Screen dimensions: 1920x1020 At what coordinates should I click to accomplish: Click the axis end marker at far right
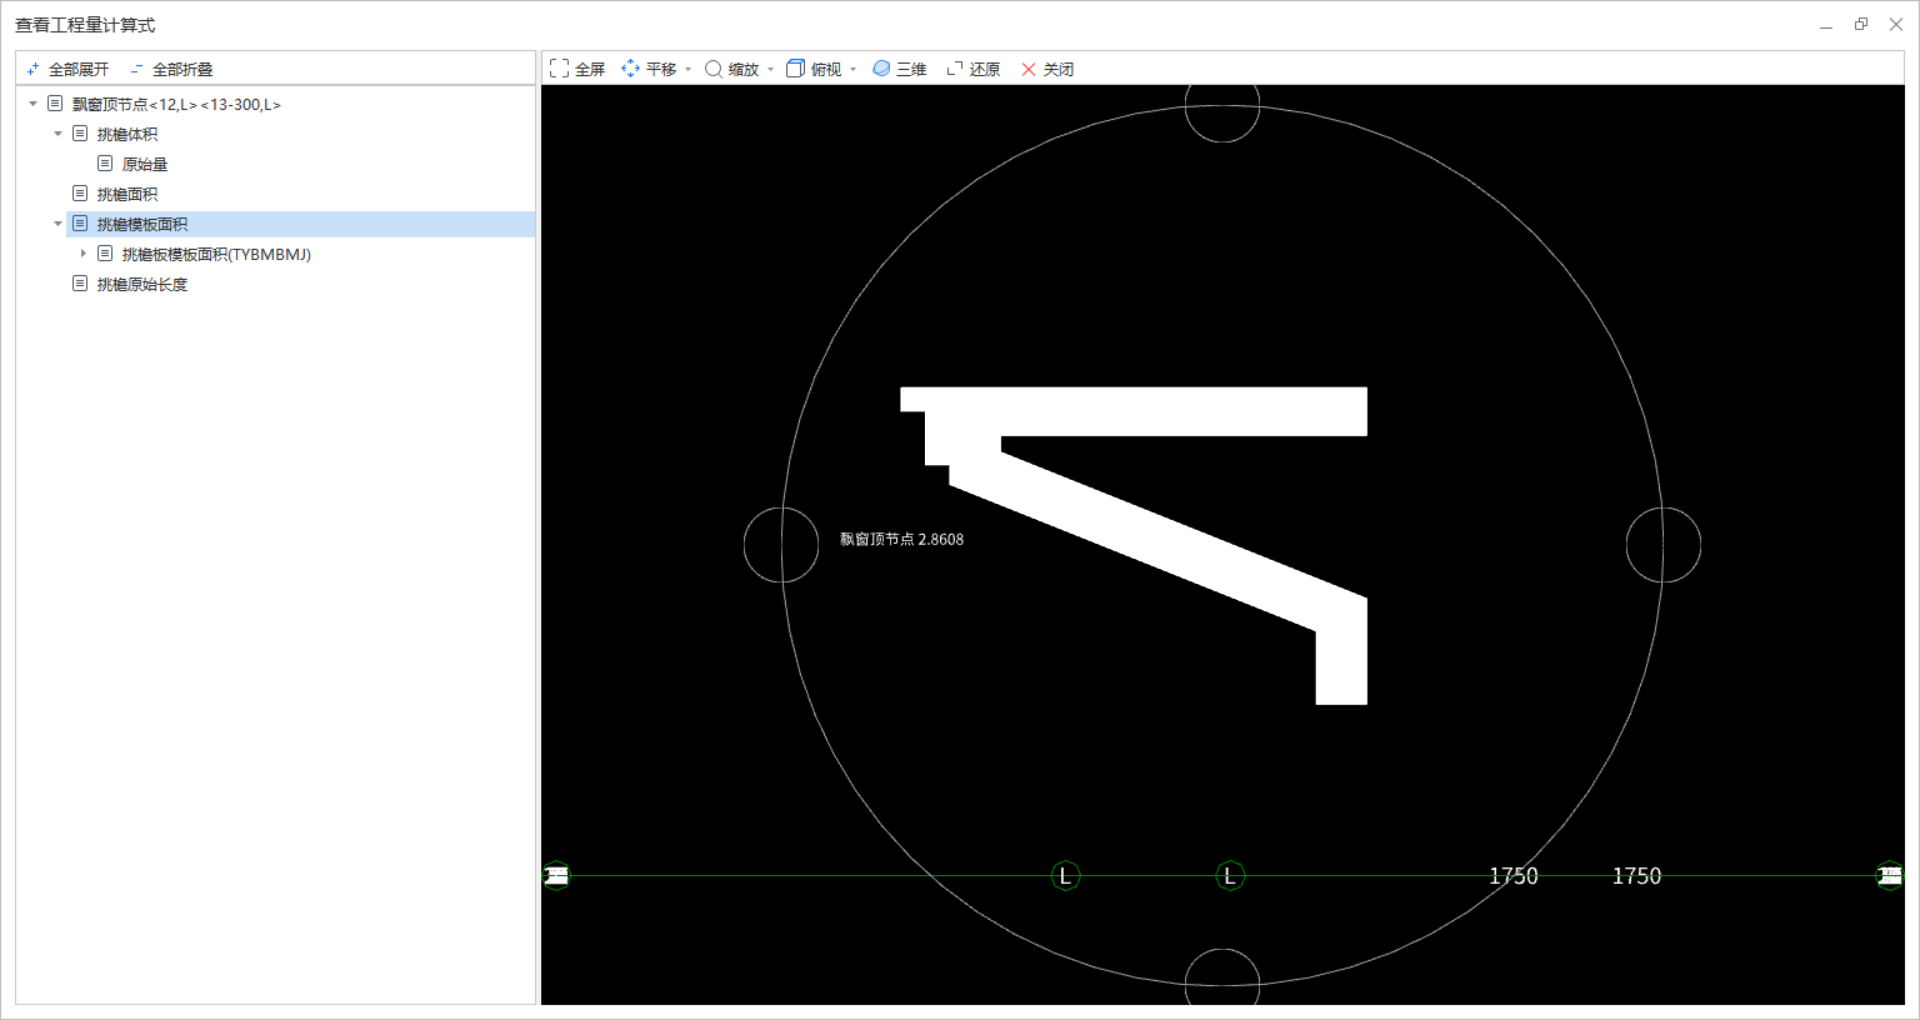coord(1889,876)
